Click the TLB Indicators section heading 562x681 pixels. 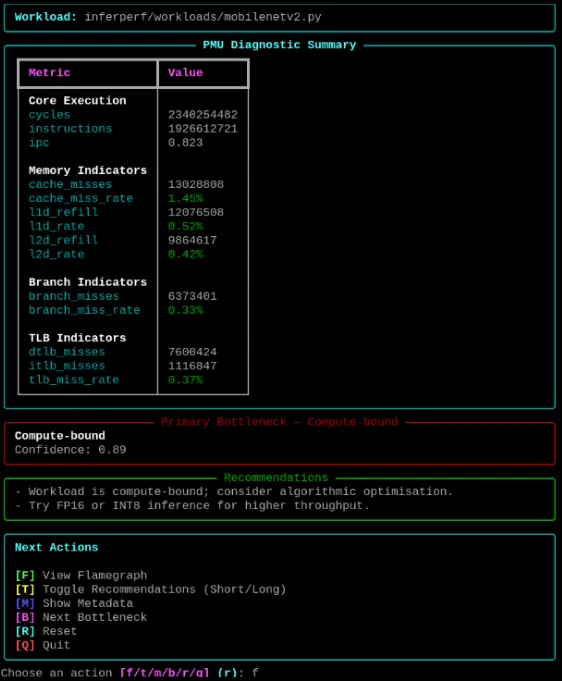[77, 337]
